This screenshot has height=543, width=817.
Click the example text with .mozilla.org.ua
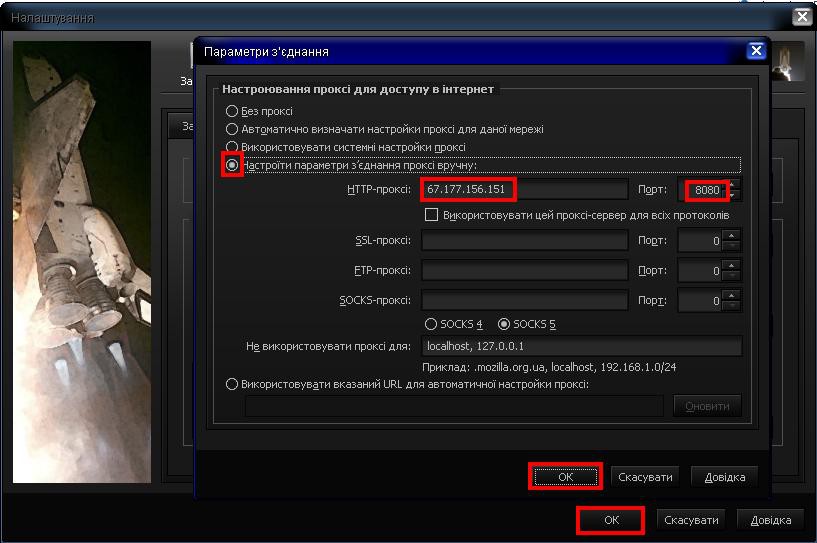pyautogui.click(x=549, y=367)
